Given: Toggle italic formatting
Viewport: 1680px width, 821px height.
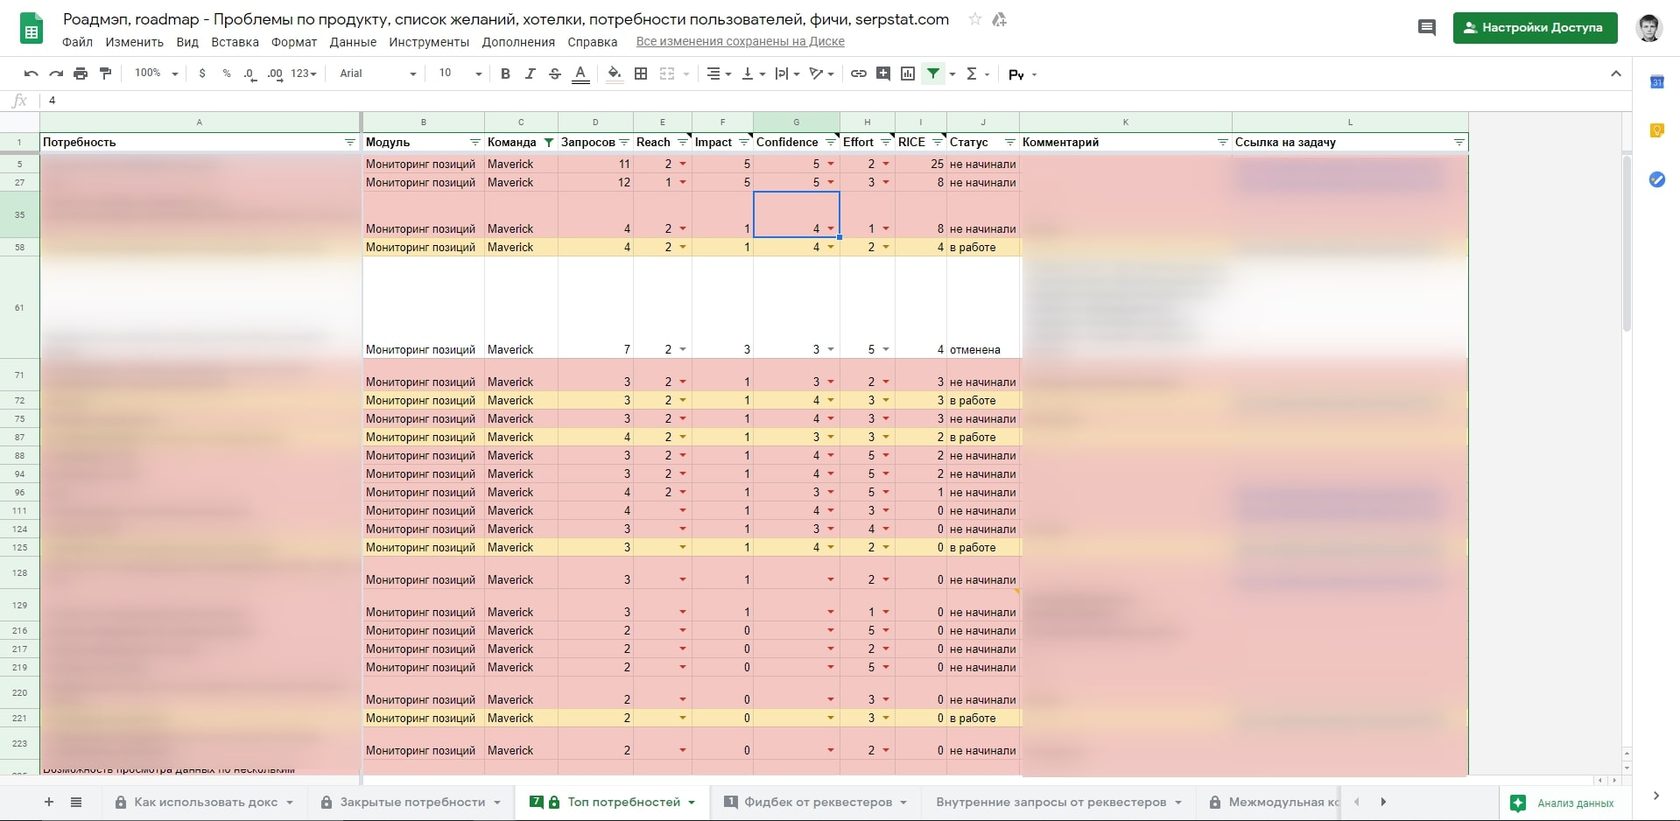Looking at the screenshot, I should [530, 74].
